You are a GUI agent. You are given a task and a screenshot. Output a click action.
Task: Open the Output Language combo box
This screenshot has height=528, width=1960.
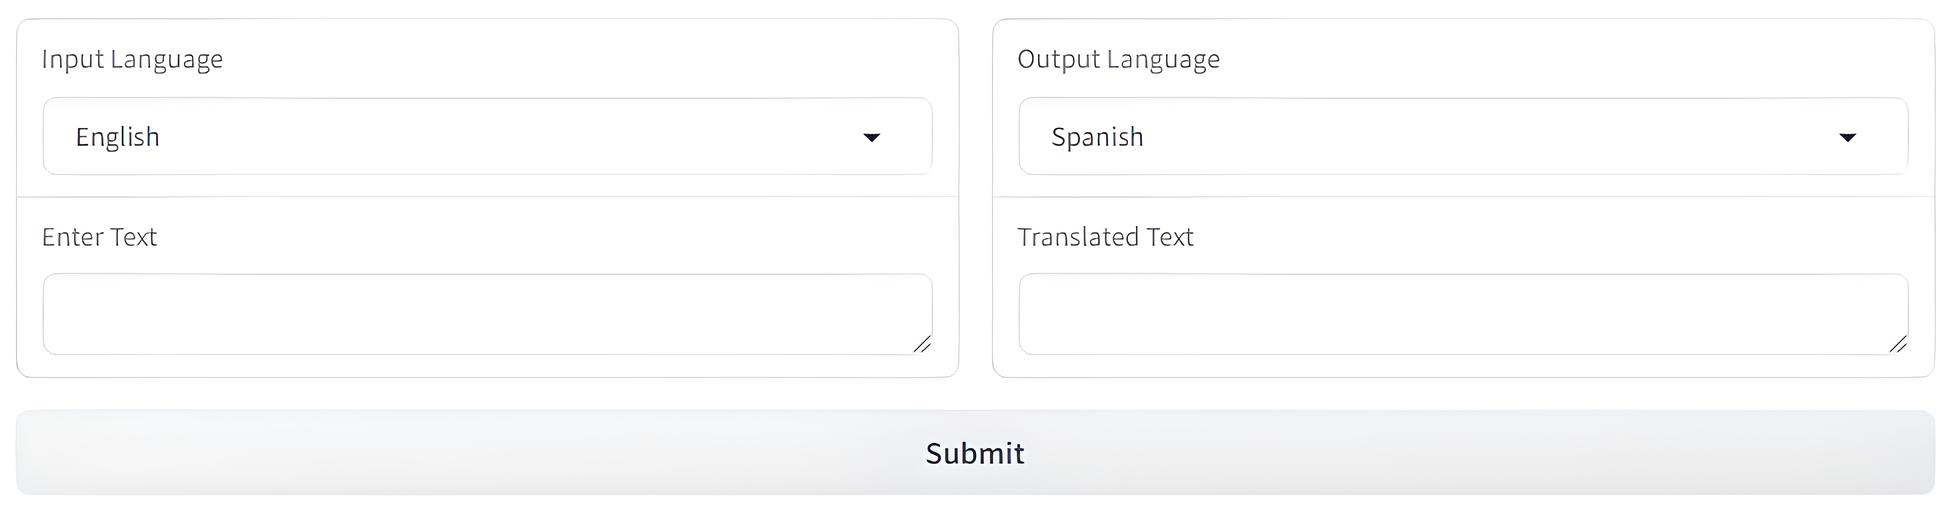tap(1463, 137)
